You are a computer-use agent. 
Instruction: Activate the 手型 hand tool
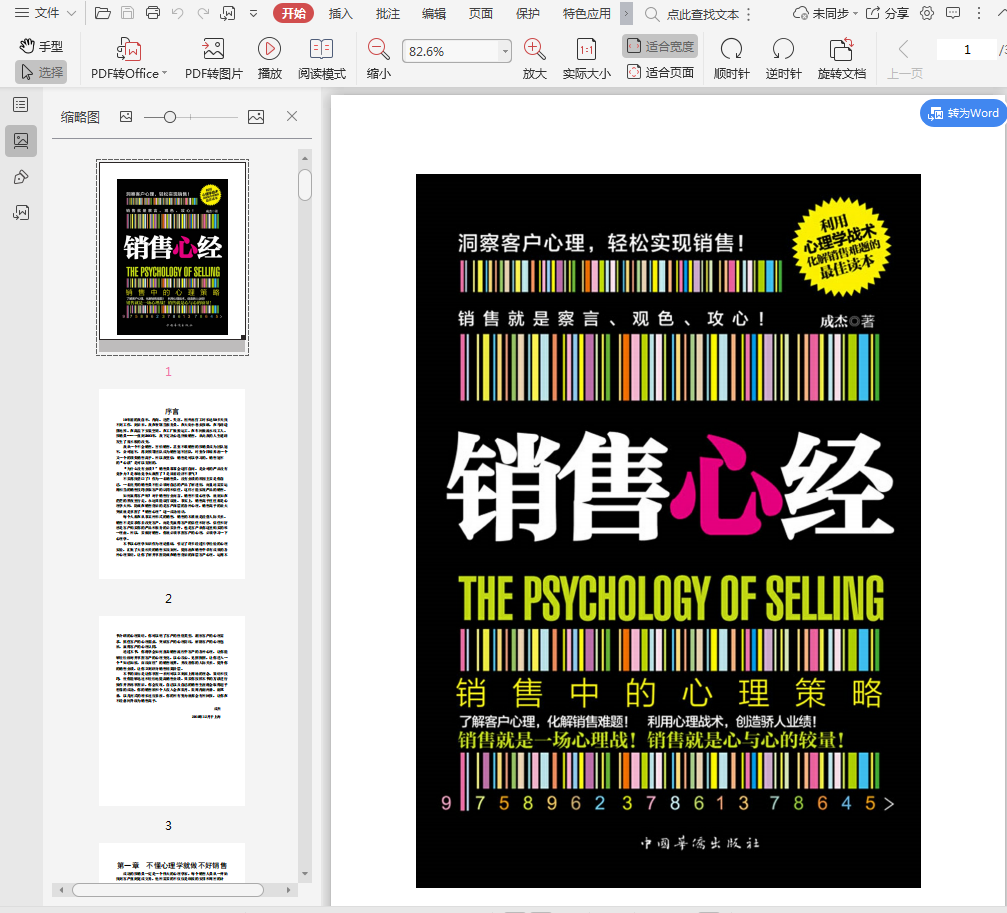click(41, 46)
